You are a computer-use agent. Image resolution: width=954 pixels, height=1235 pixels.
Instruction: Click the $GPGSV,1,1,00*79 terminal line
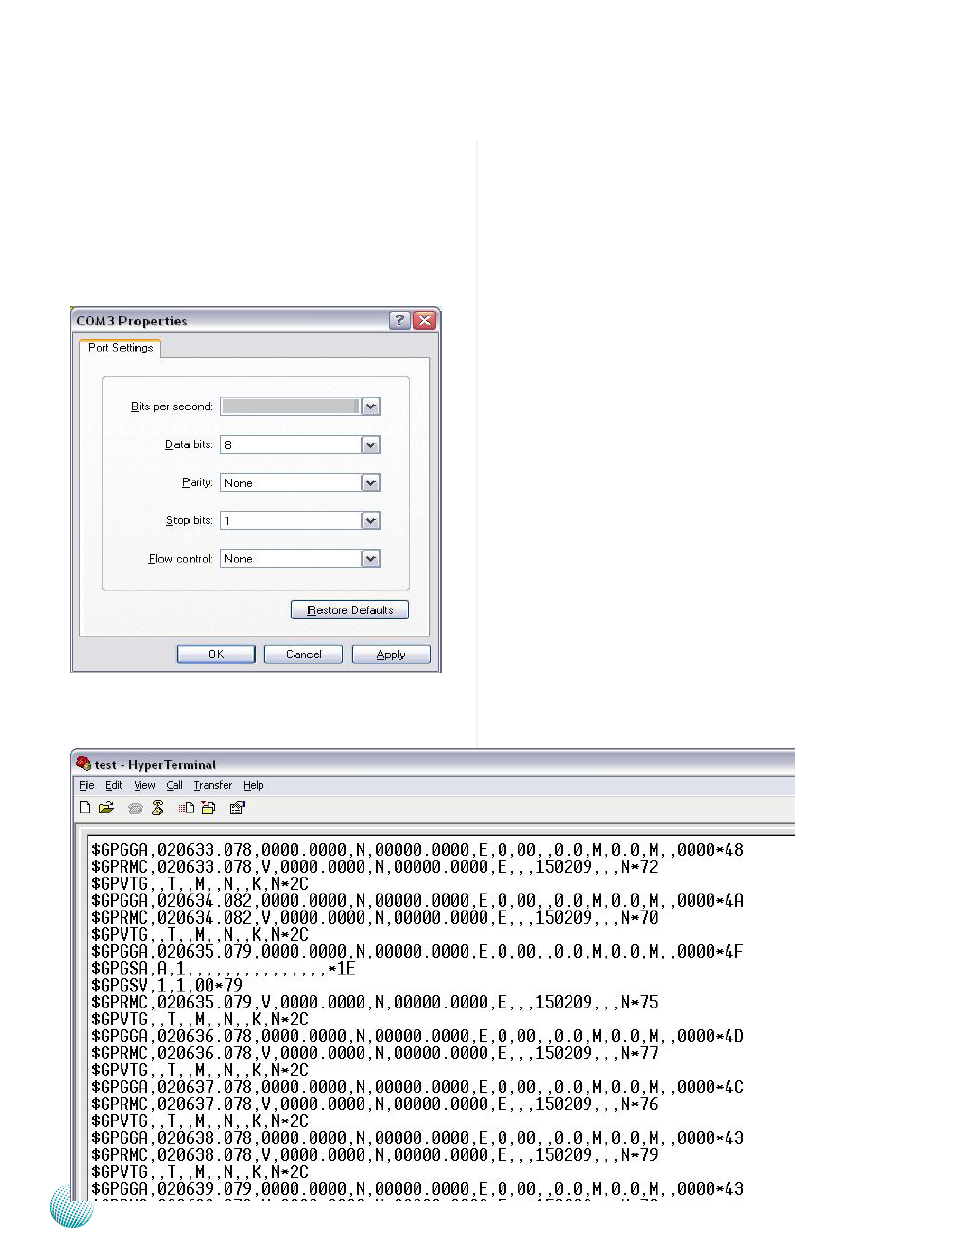(x=167, y=985)
